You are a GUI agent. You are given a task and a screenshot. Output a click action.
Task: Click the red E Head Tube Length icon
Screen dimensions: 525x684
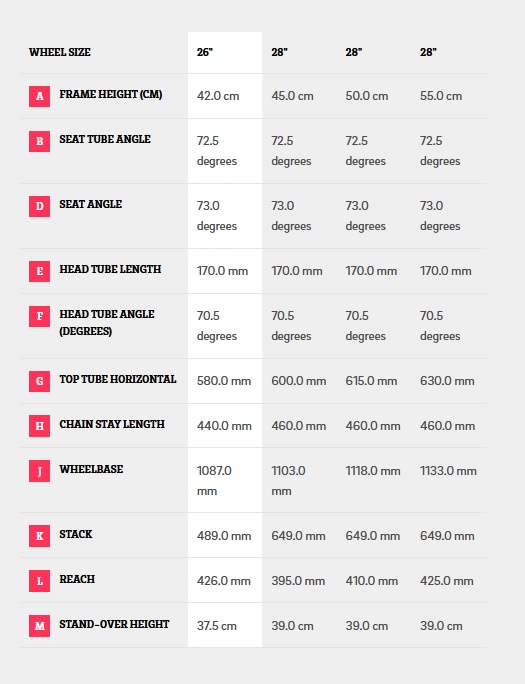[x=39, y=271]
